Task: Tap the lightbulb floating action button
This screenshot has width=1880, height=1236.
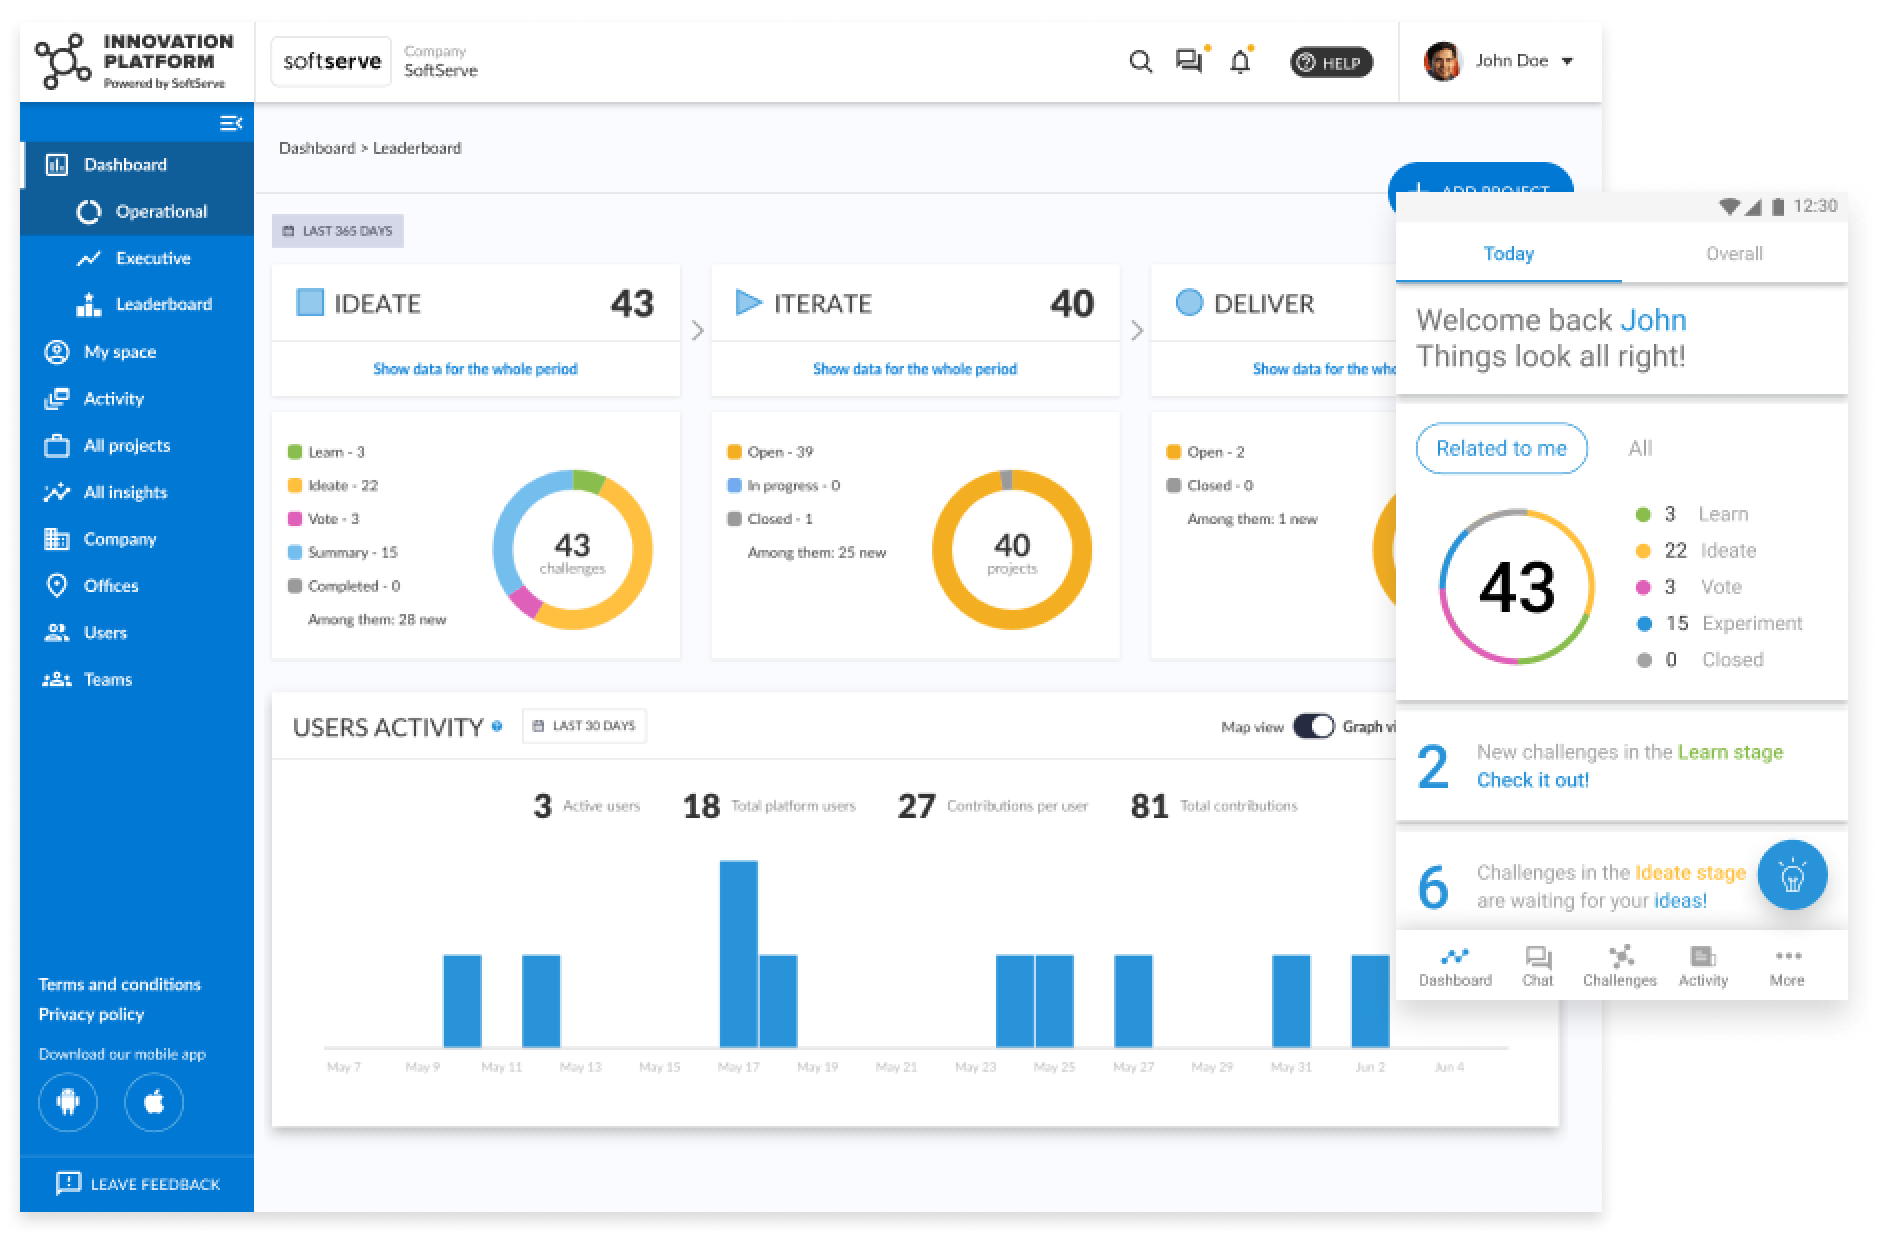Action: pyautogui.click(x=1792, y=875)
